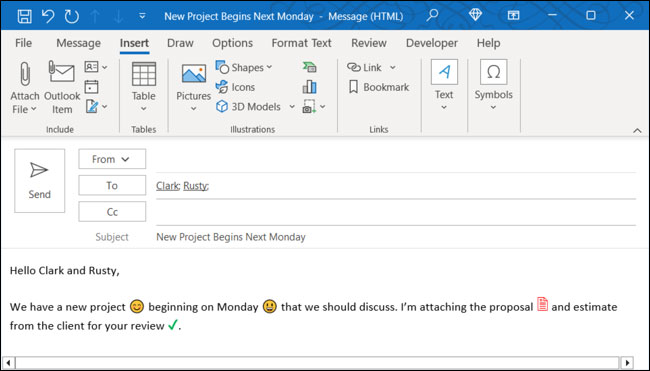Viewport: 650px width, 371px height.
Task: Expand the Link dropdown arrow
Action: pyautogui.click(x=393, y=67)
